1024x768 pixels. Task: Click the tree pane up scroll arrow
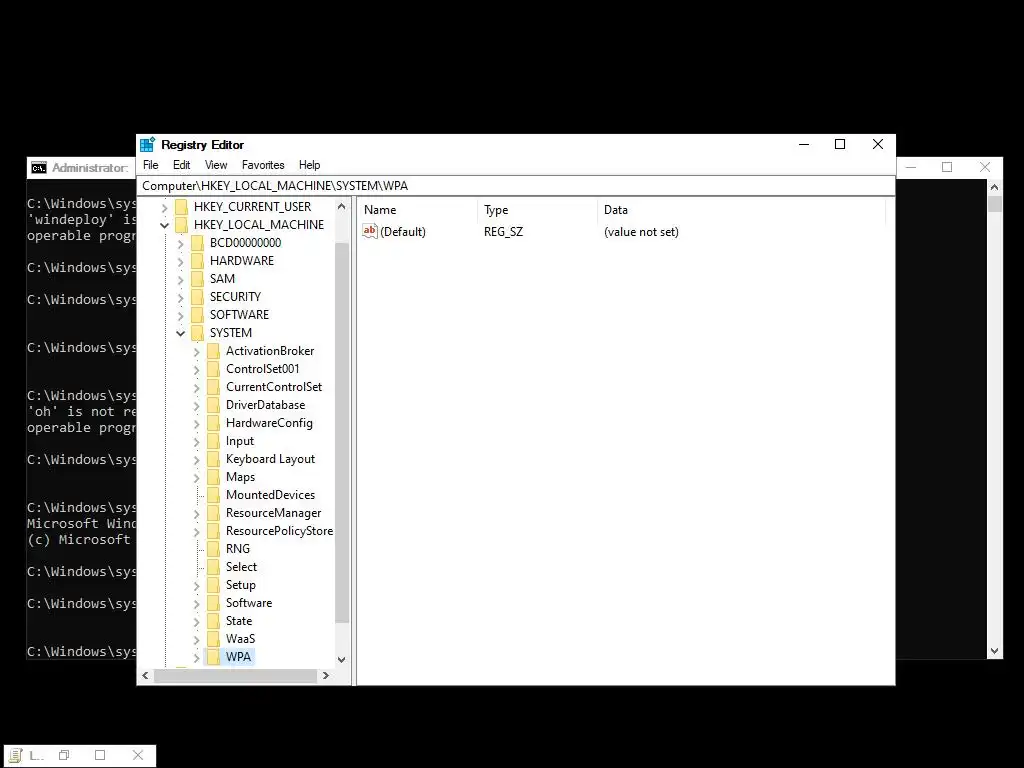click(342, 206)
